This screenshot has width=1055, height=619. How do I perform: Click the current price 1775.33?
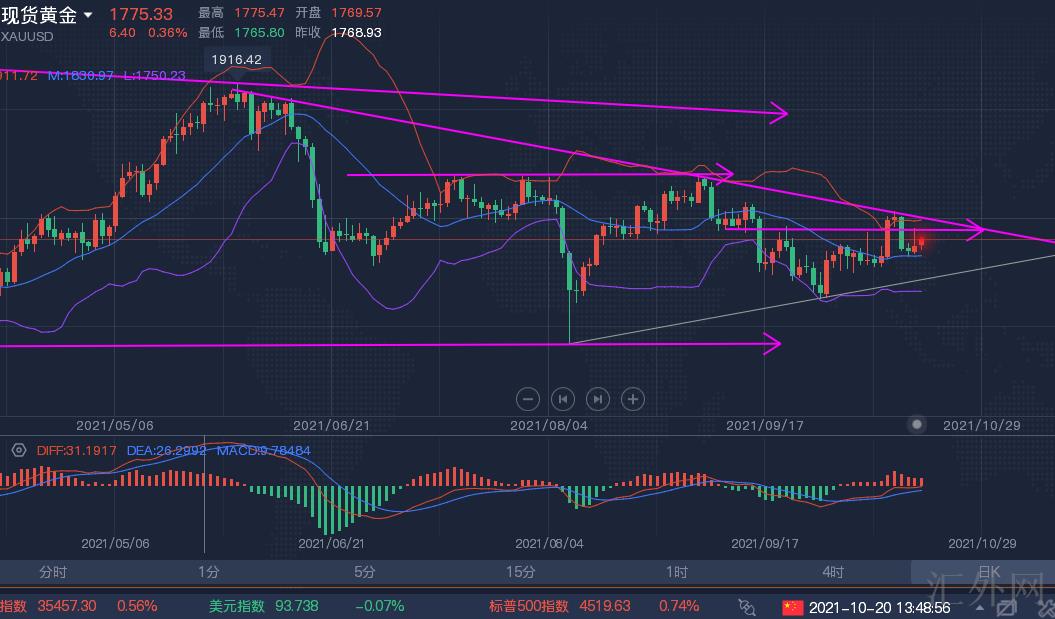(141, 14)
